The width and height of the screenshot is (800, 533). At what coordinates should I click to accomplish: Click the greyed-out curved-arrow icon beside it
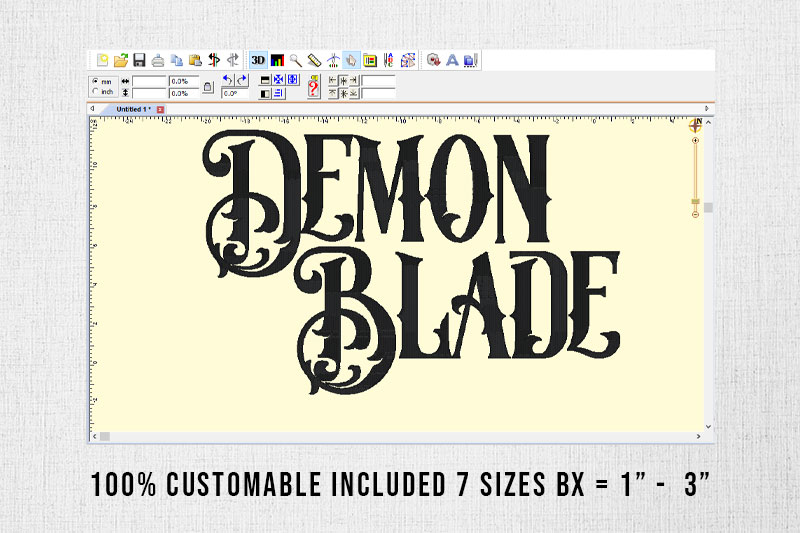pyautogui.click(x=233, y=60)
